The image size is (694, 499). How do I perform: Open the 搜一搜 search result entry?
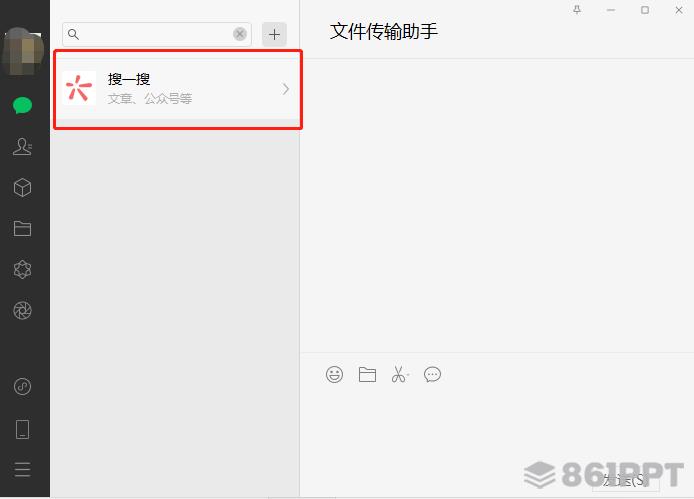[x=177, y=89]
